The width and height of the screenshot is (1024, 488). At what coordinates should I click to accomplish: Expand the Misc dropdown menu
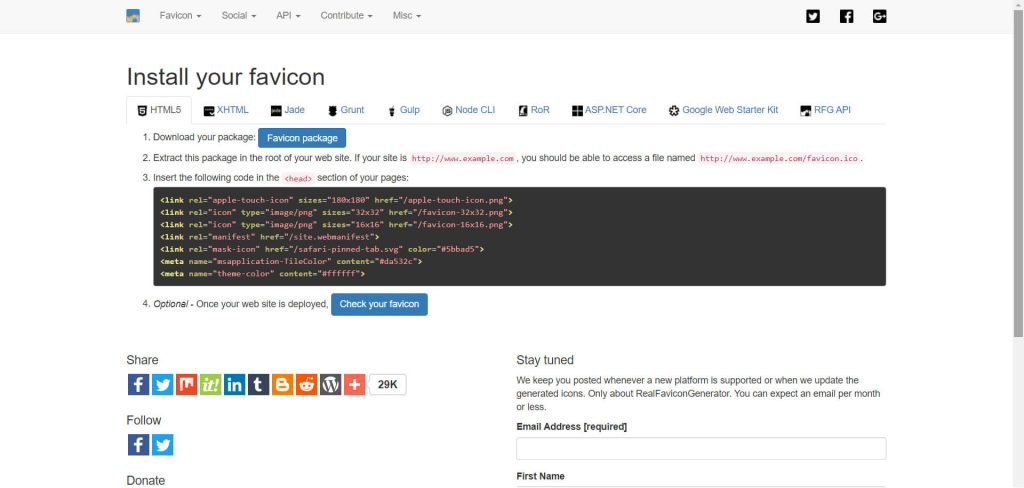coord(407,16)
